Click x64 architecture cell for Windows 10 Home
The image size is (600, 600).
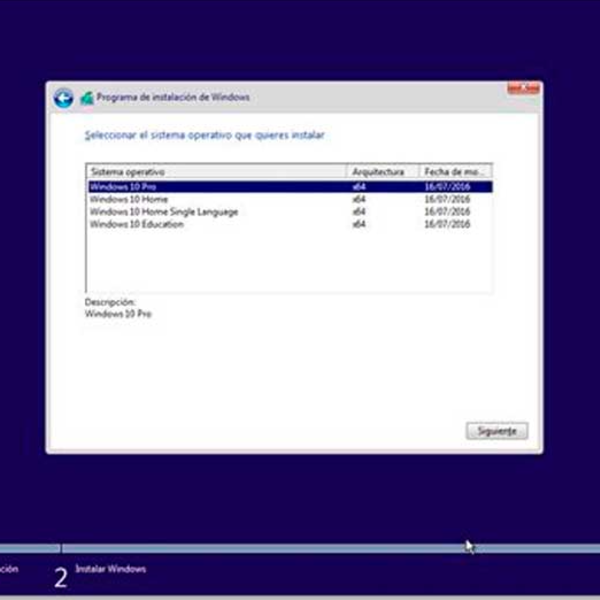tap(359, 199)
